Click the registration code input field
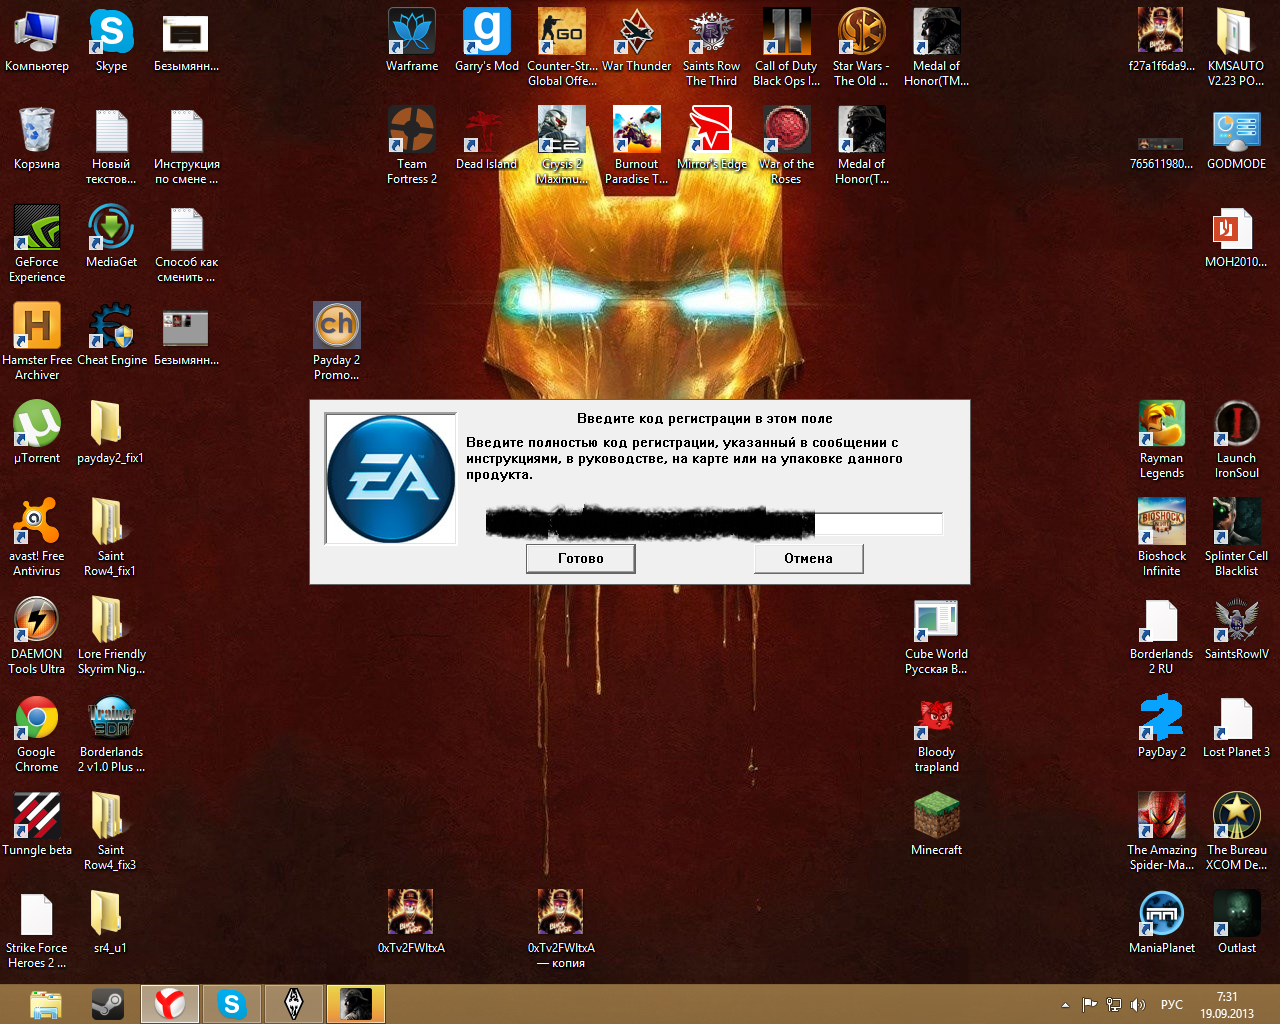 714,523
